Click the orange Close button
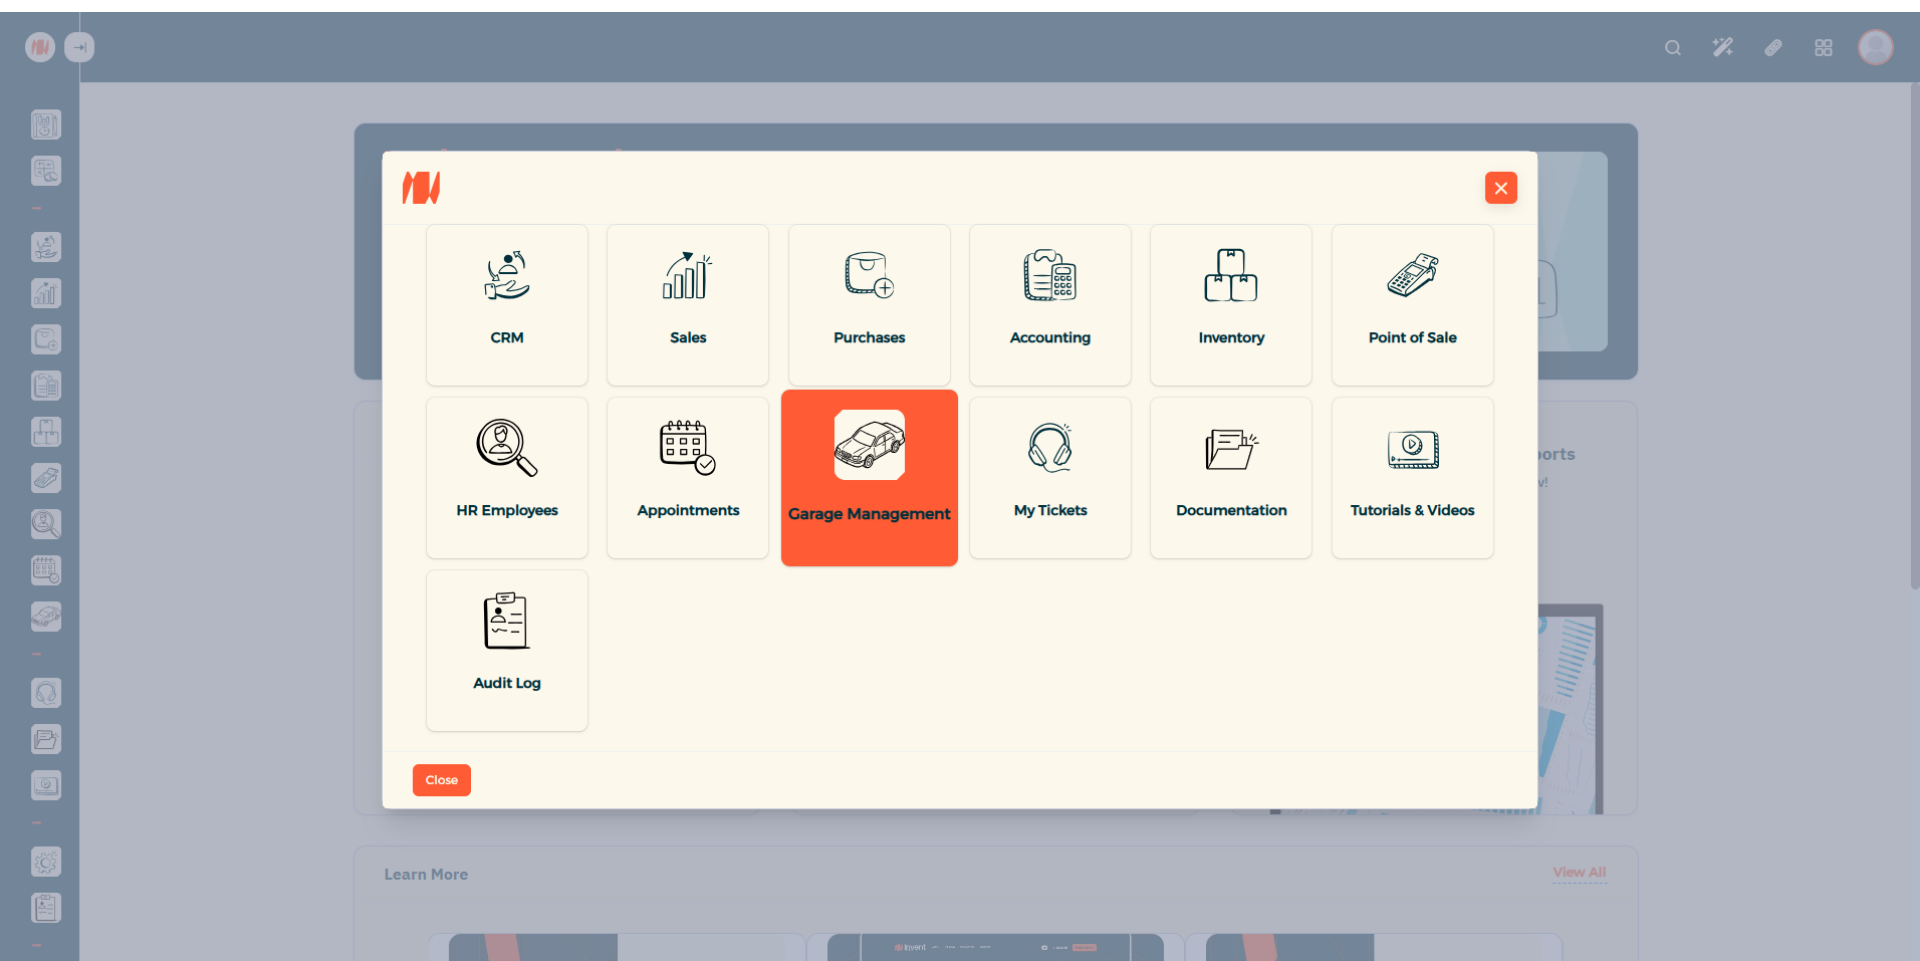This screenshot has height=961, width=1920. [441, 780]
